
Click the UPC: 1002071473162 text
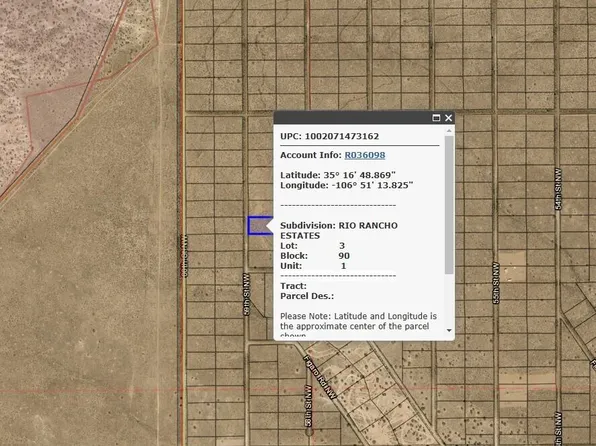click(x=329, y=136)
